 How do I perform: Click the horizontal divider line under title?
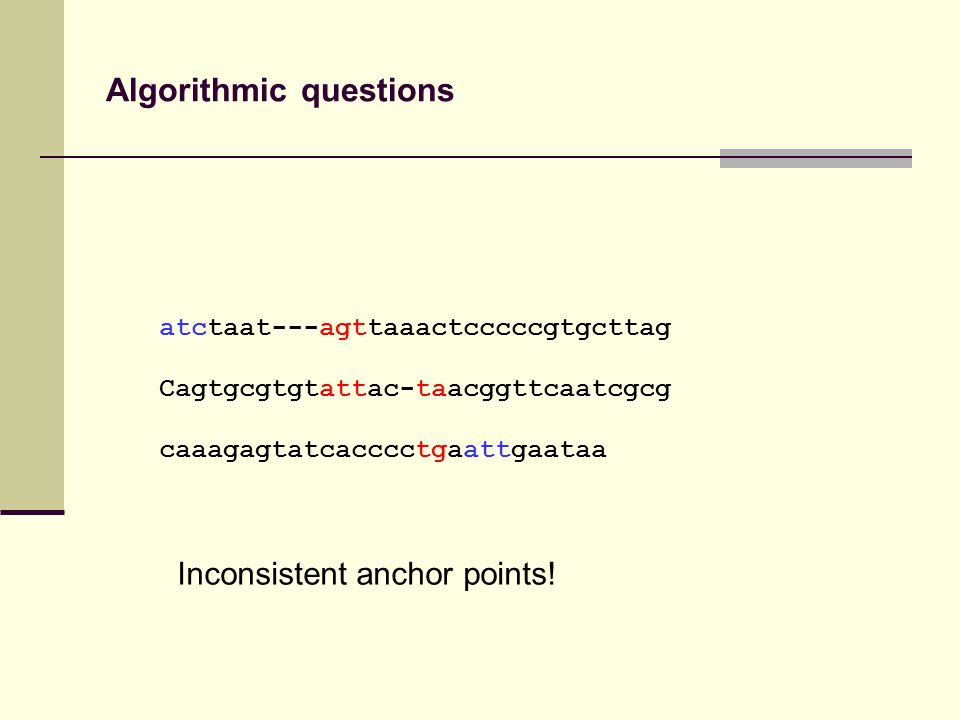pos(476,157)
